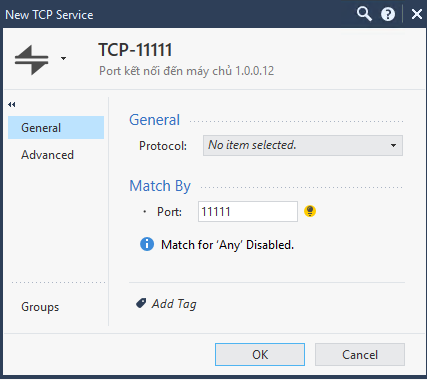This screenshot has height=380, width=427.
Task: Open dropdown arrow beside service icon
Action: 63,59
